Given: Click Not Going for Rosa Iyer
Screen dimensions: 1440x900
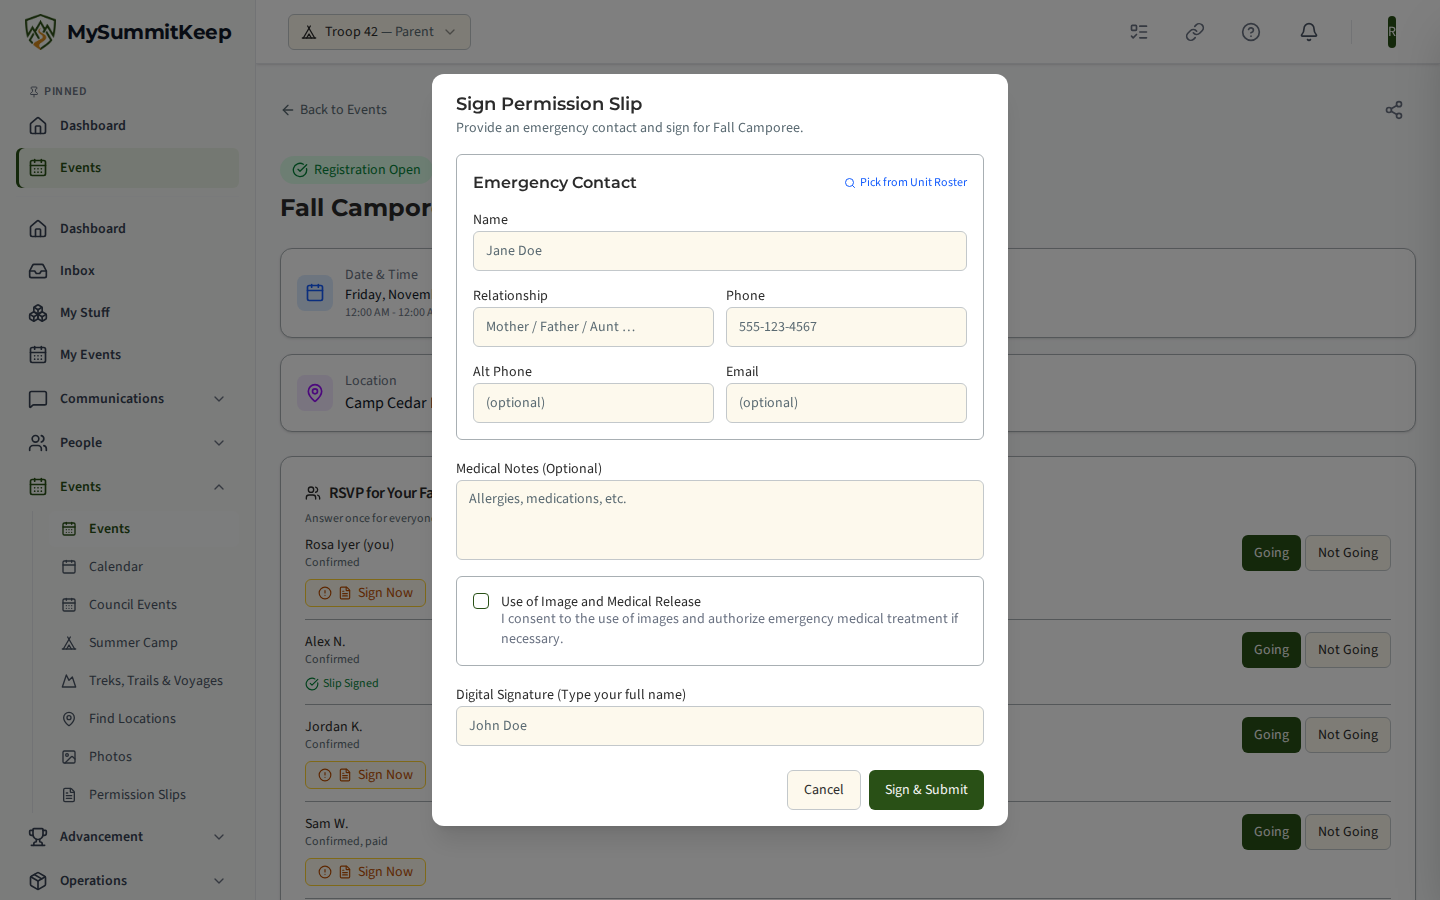Looking at the screenshot, I should 1348,553.
